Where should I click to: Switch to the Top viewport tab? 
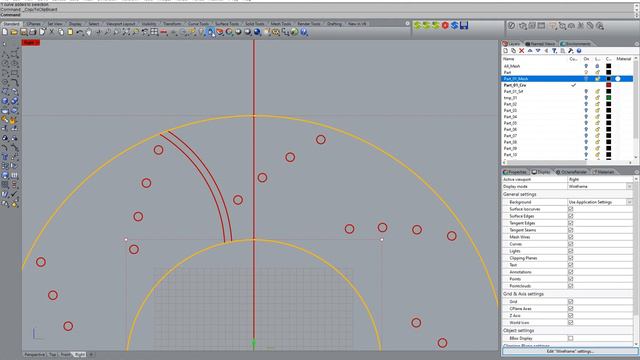pyautogui.click(x=52, y=355)
